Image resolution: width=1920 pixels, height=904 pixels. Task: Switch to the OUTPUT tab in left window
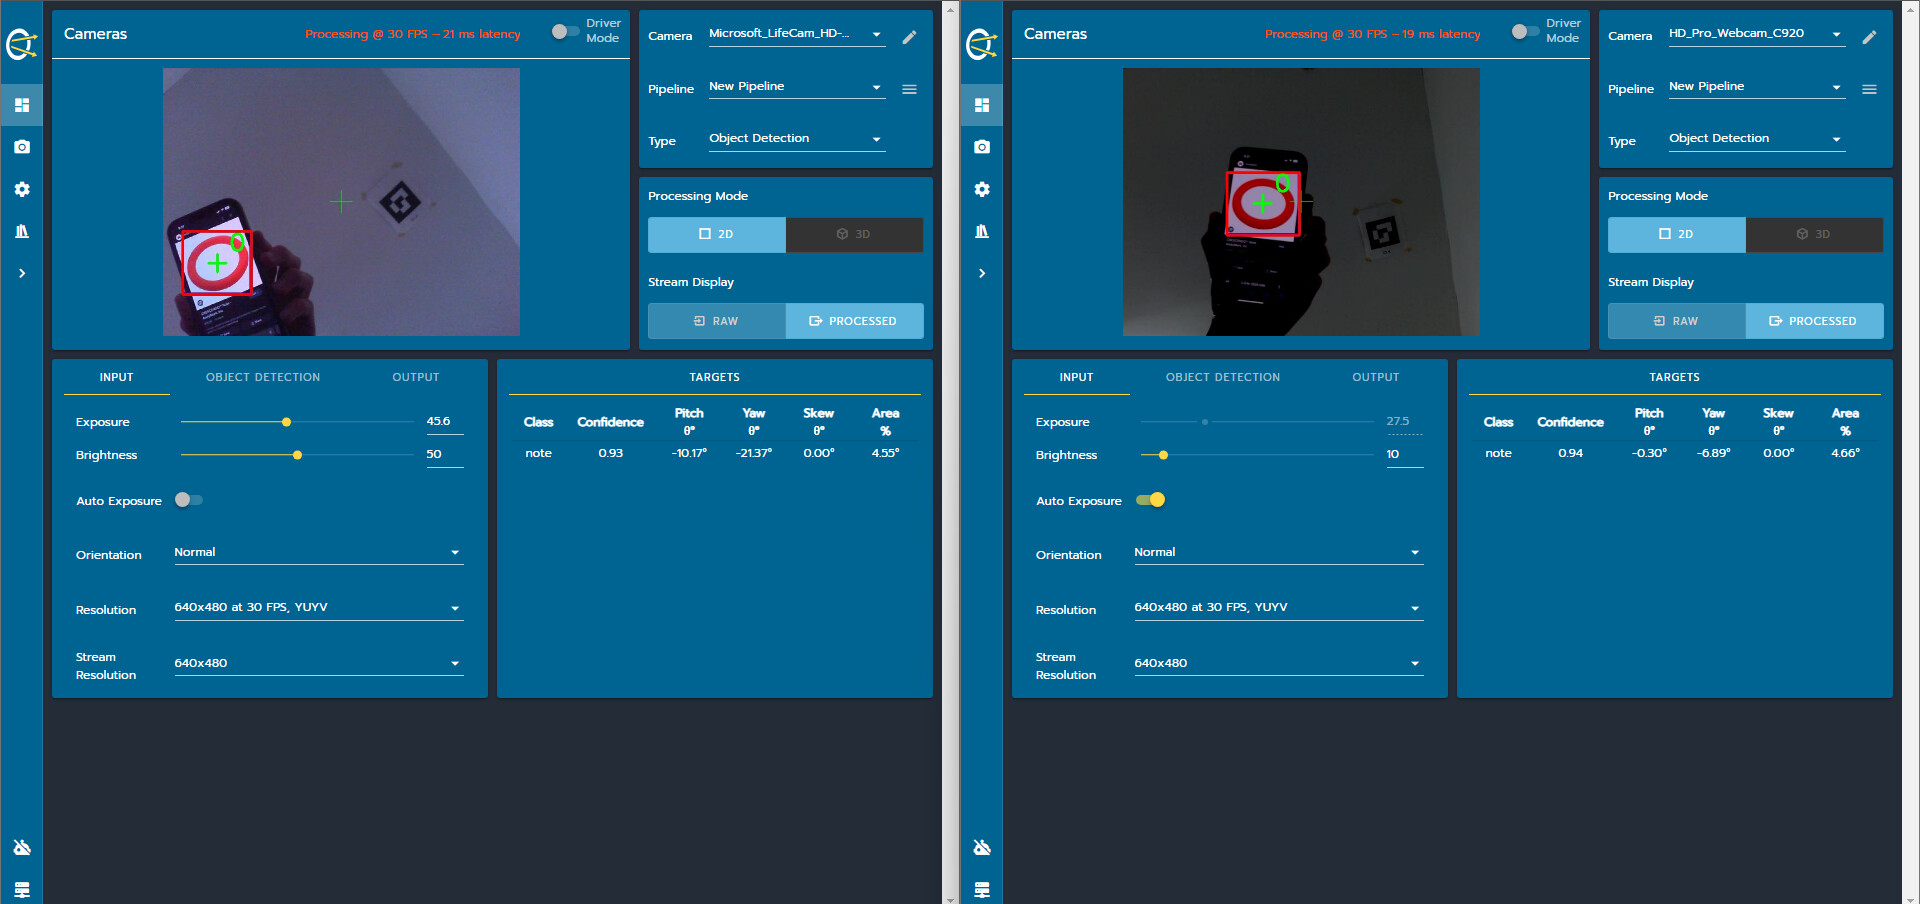(416, 377)
